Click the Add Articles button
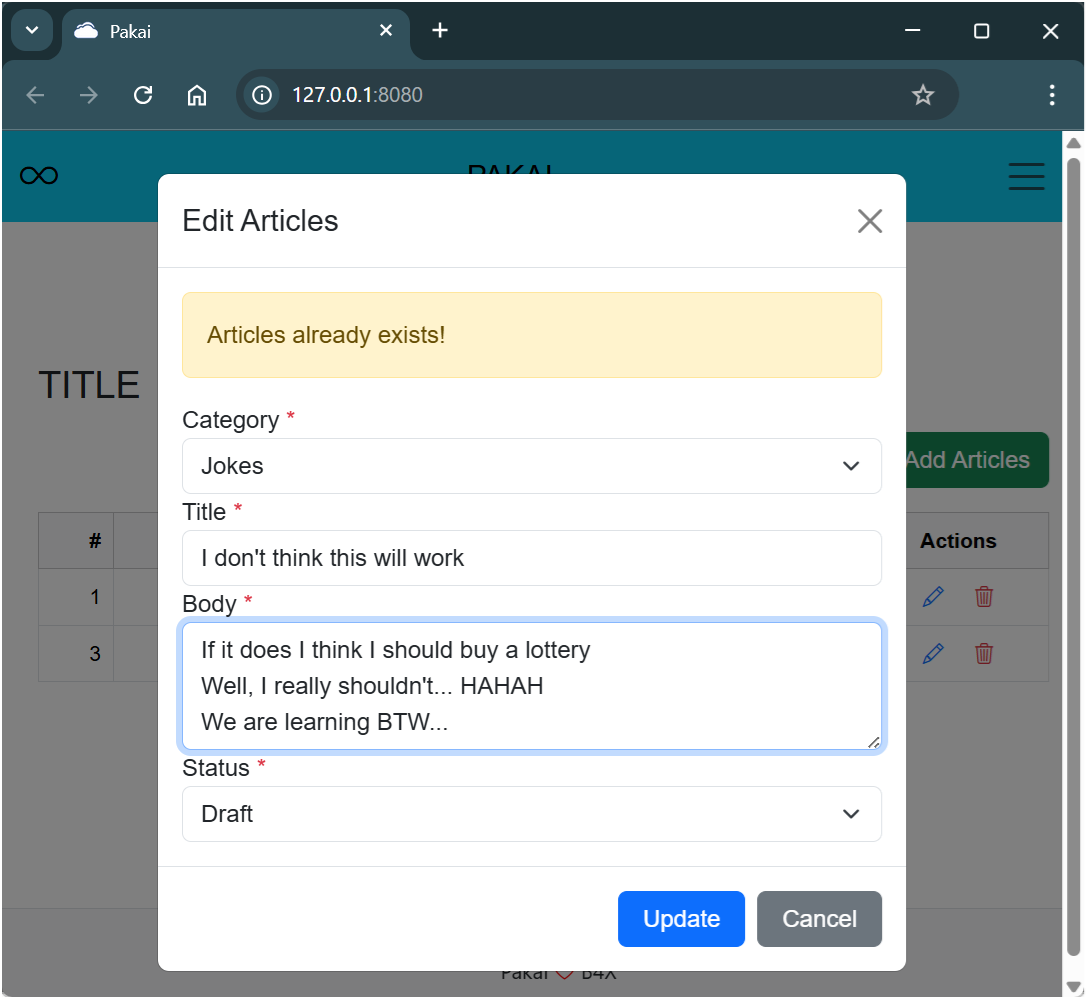Screen dimensions: 1086x999 point(977,460)
